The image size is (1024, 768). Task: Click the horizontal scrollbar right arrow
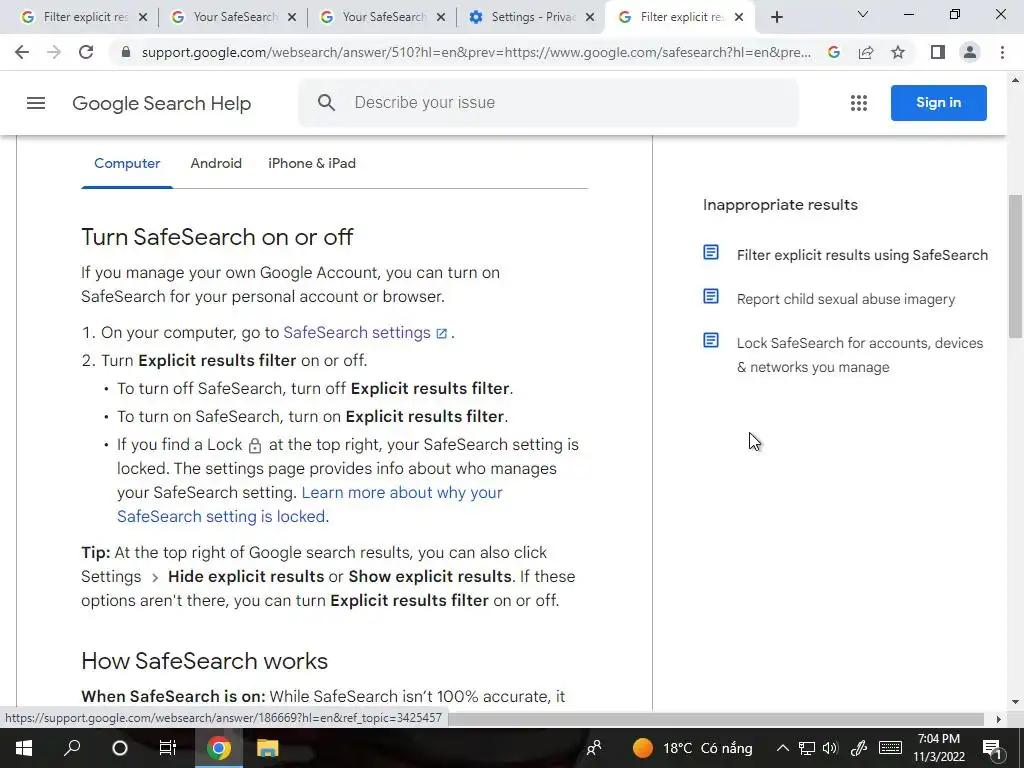pyautogui.click(x=998, y=719)
